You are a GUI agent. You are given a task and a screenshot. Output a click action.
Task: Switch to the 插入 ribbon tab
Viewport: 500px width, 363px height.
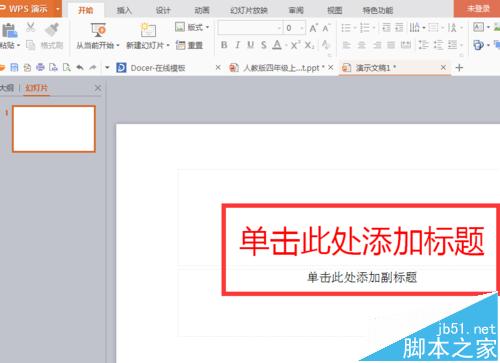click(124, 10)
